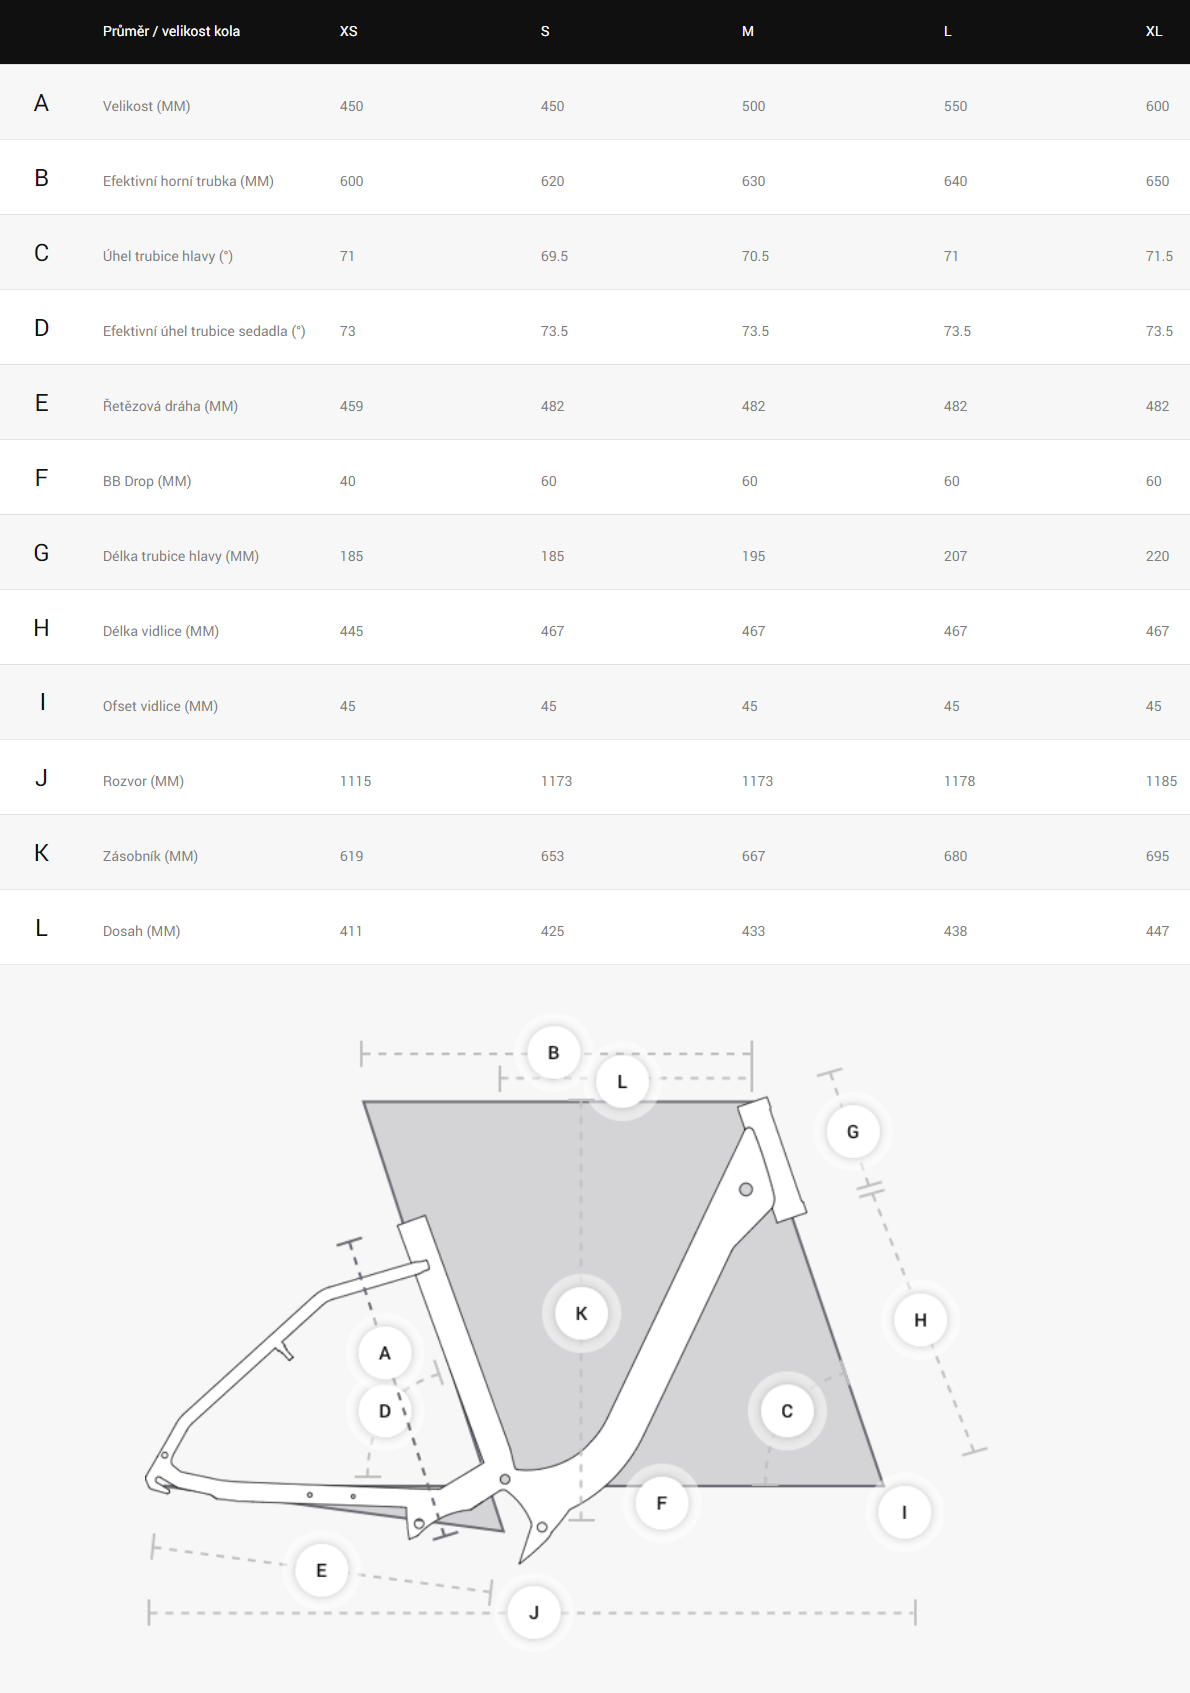Click the Dosah (MM) row label
This screenshot has height=1693, width=1190.
tap(141, 931)
